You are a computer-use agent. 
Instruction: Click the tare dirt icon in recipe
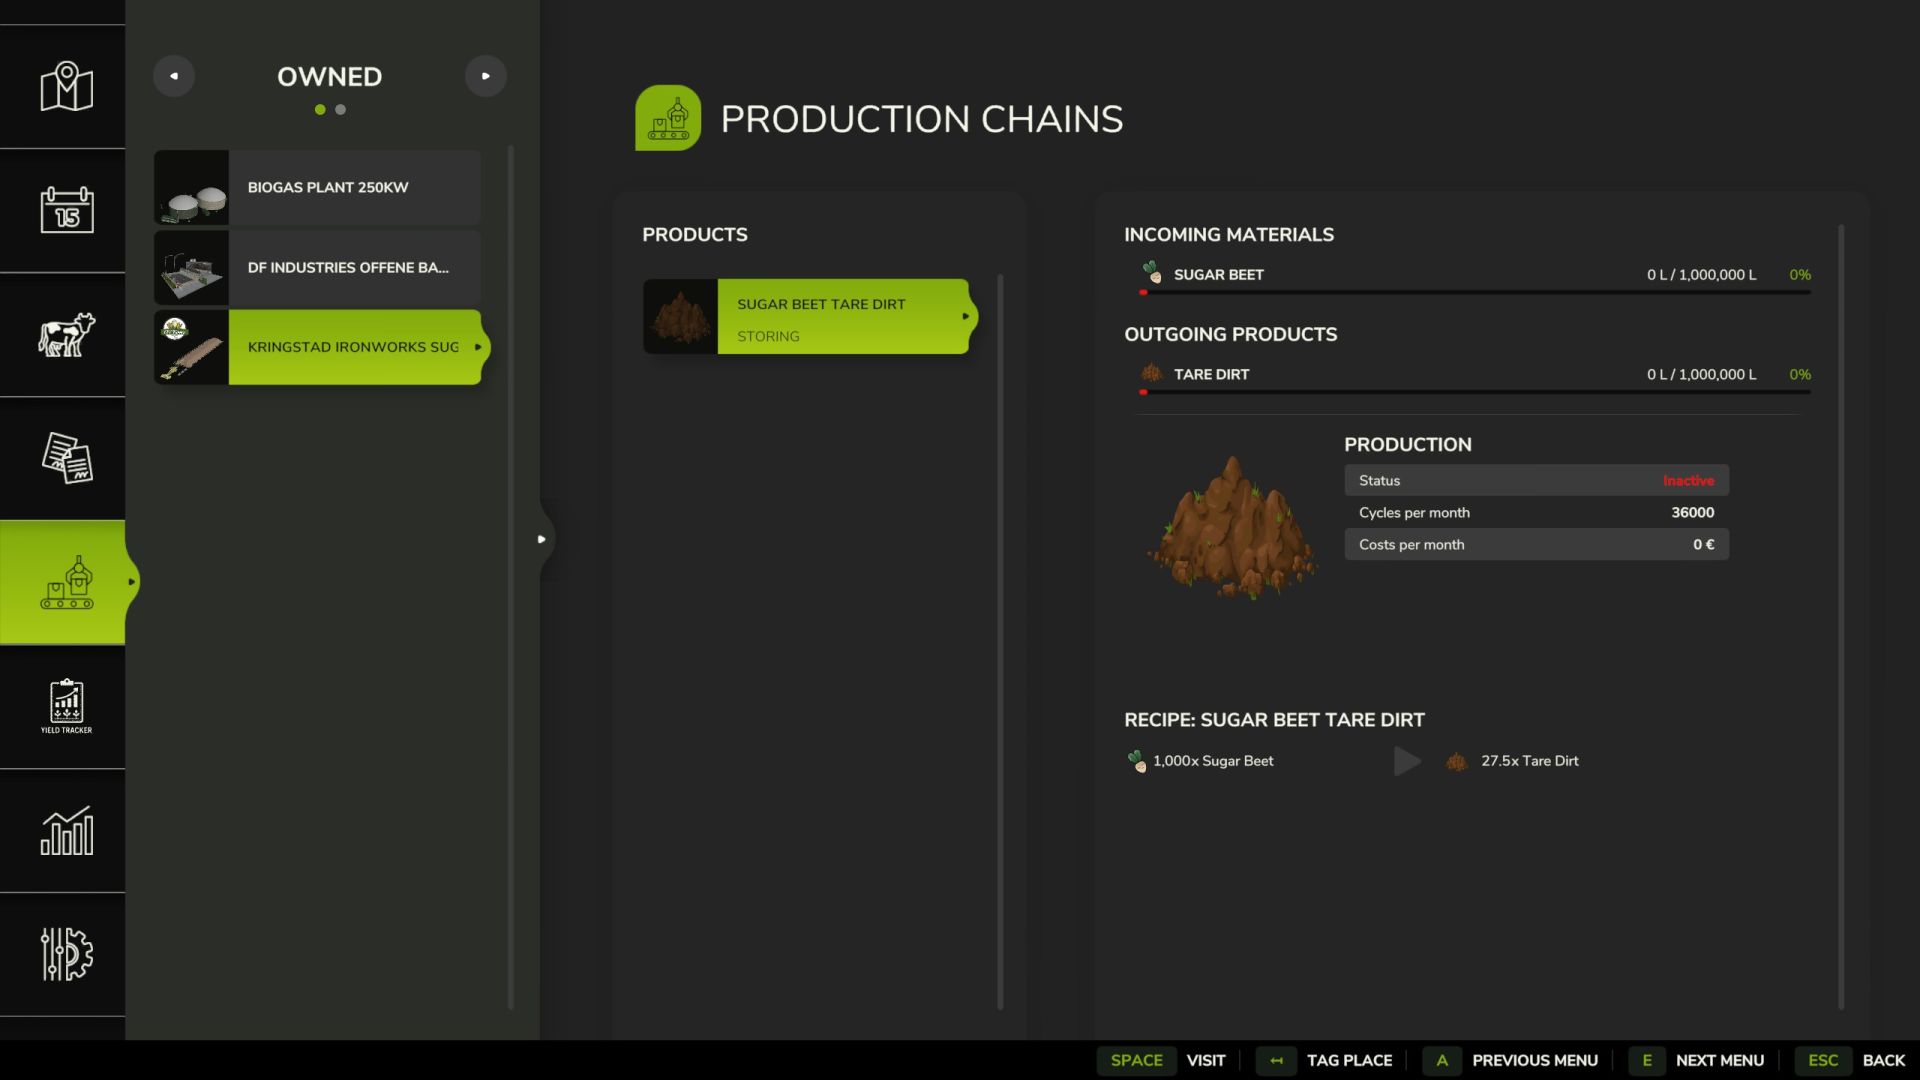tap(1457, 762)
